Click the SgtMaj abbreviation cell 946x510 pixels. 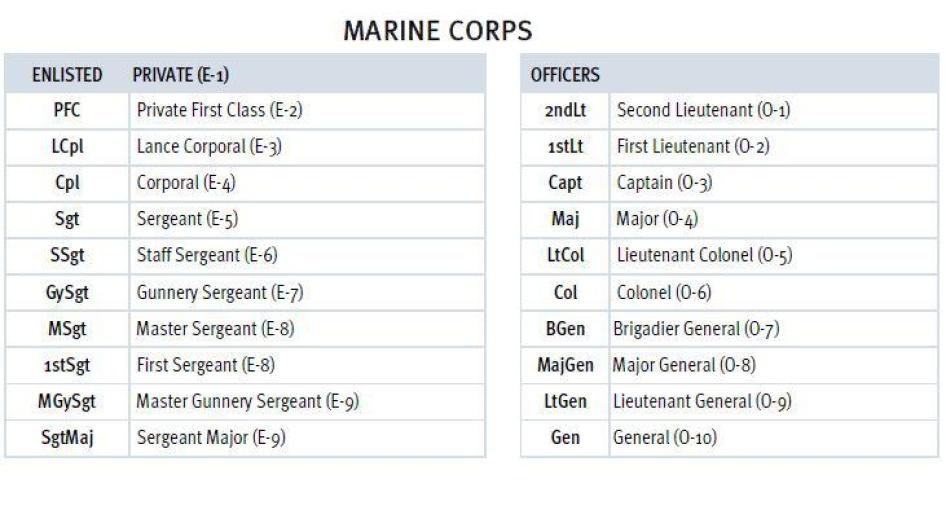point(67,438)
